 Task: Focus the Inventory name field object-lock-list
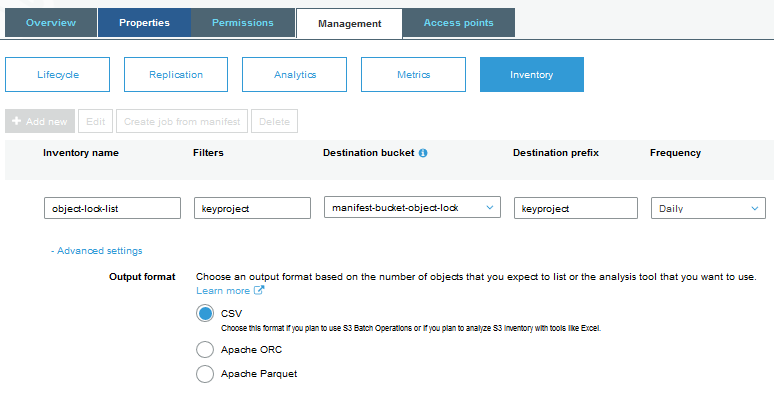113,208
